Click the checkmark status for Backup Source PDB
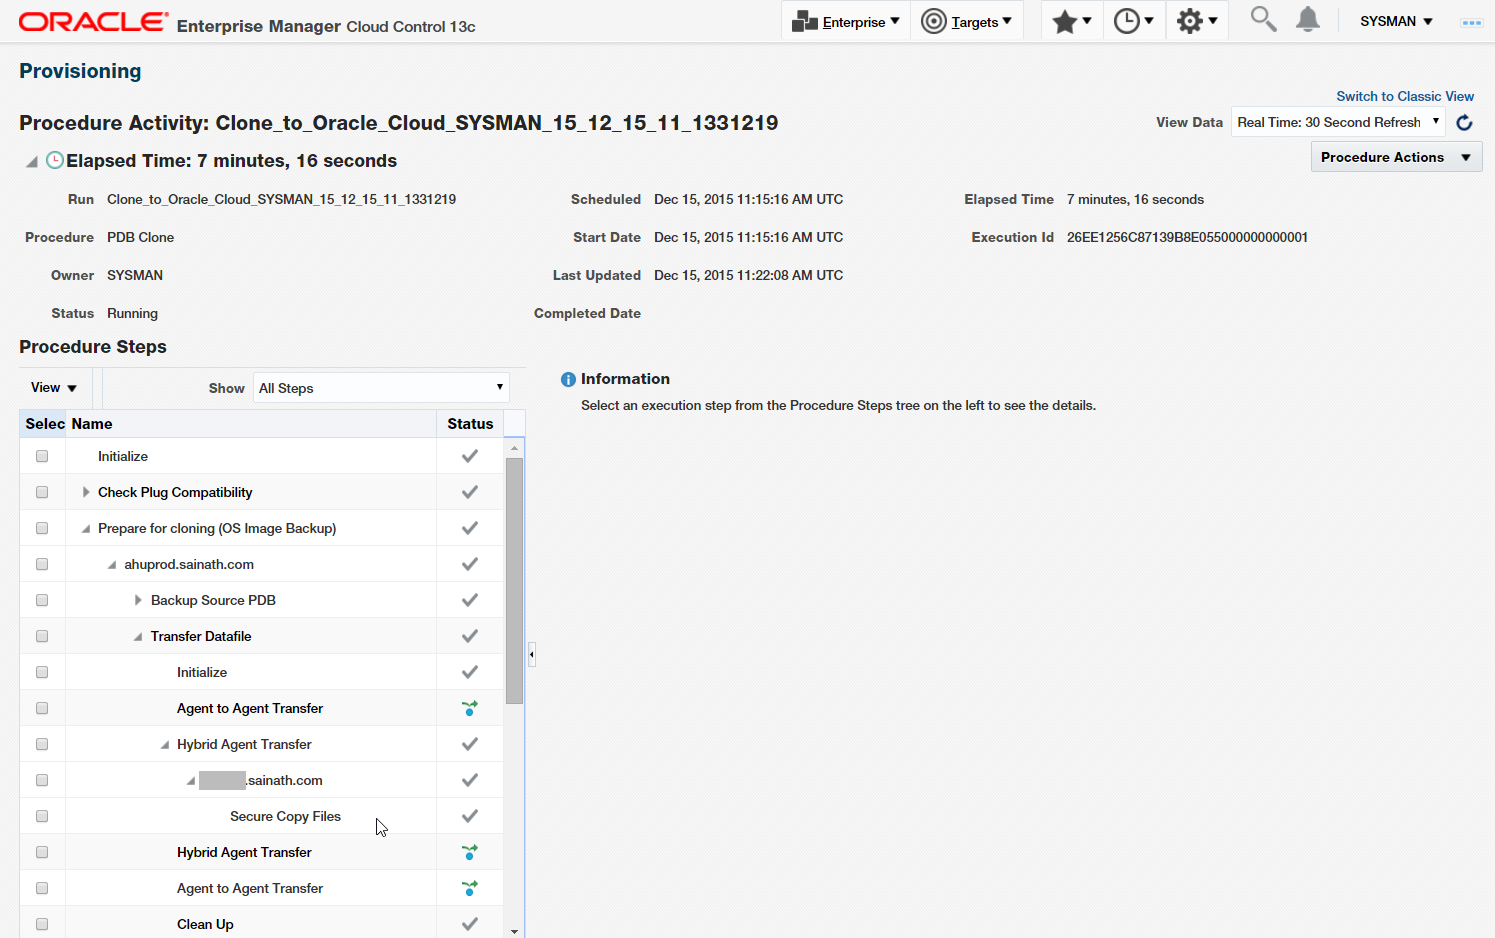The image size is (1495, 938). 469,600
